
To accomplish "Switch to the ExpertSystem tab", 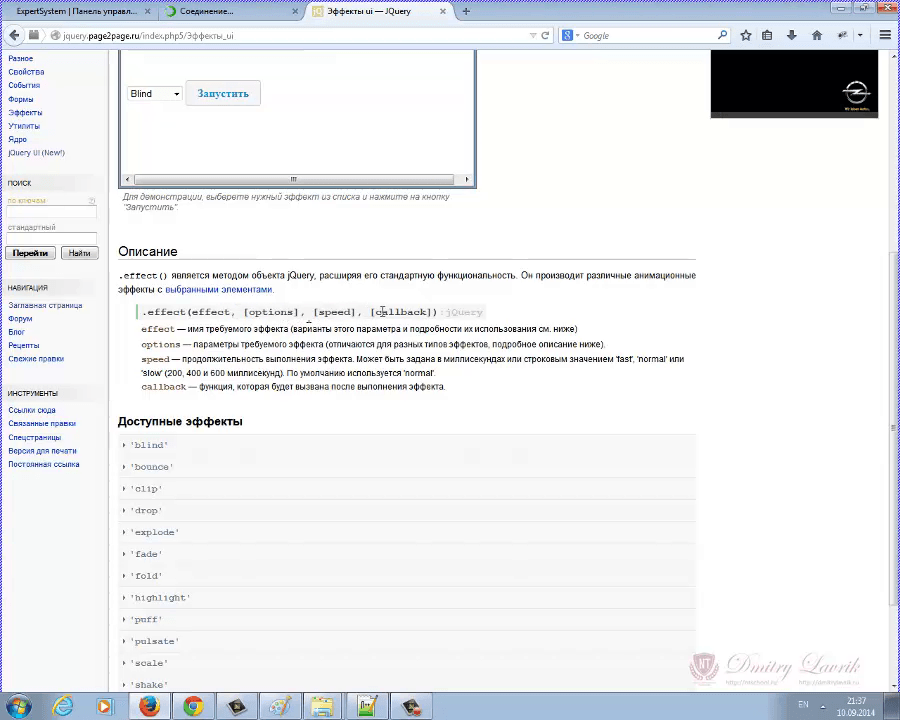I will pyautogui.click(x=76, y=11).
